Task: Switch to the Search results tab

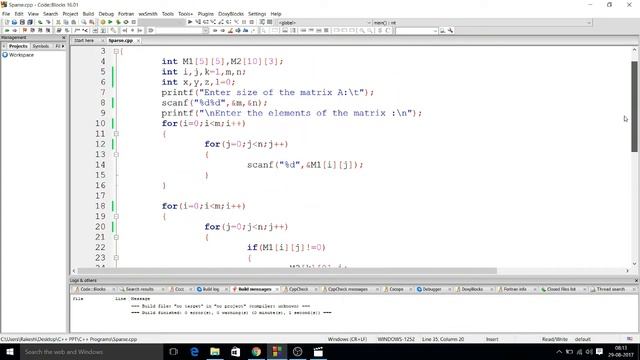Action: 140,289
